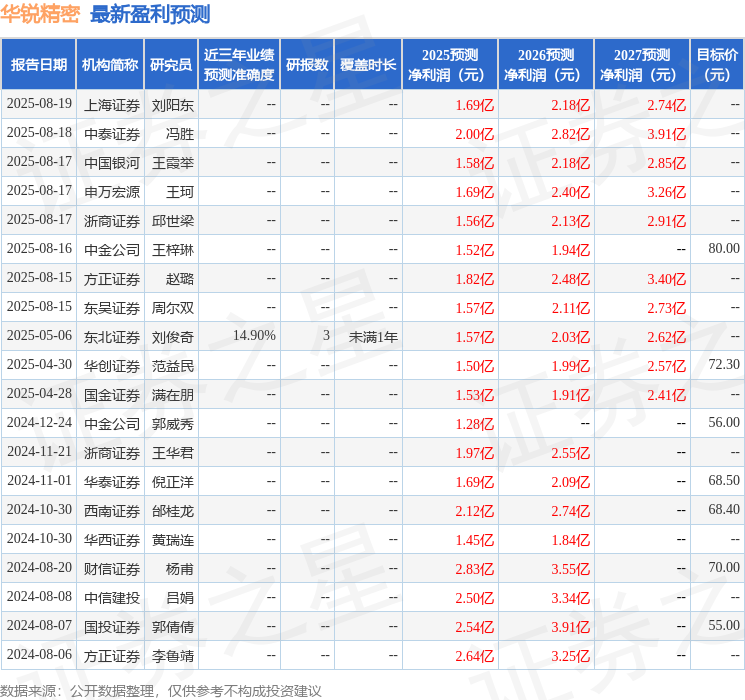Click analyst name 赵璐
Screen dimensions: 745x700
[180, 279]
